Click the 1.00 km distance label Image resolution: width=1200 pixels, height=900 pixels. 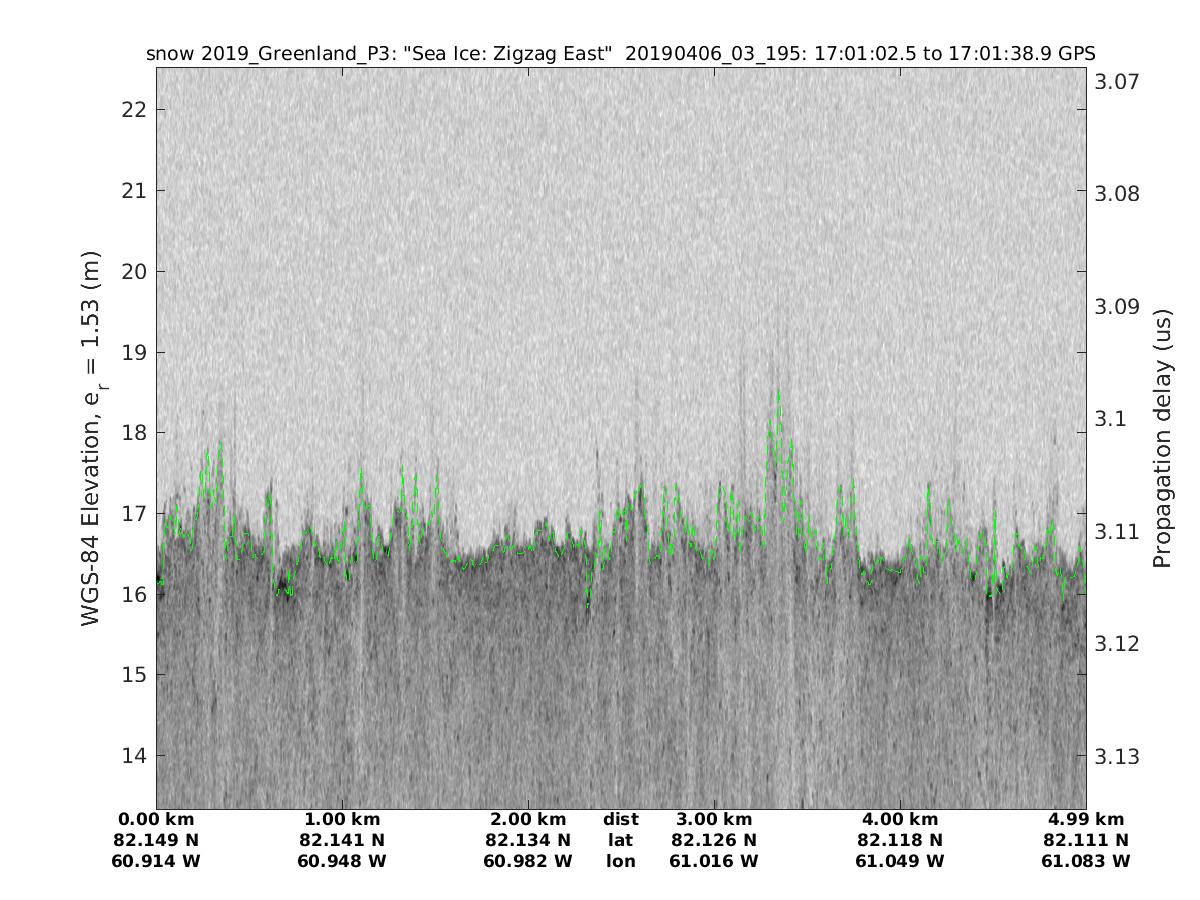(x=342, y=820)
